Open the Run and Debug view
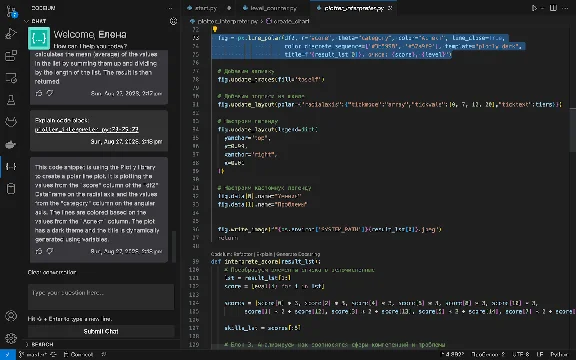Image resolution: width=576 pixels, height=360 pixels. click(11, 34)
